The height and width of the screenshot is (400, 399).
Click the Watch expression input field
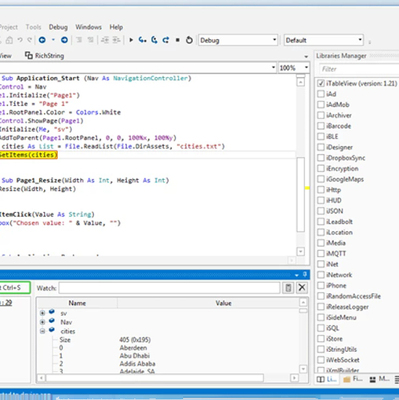(169, 288)
